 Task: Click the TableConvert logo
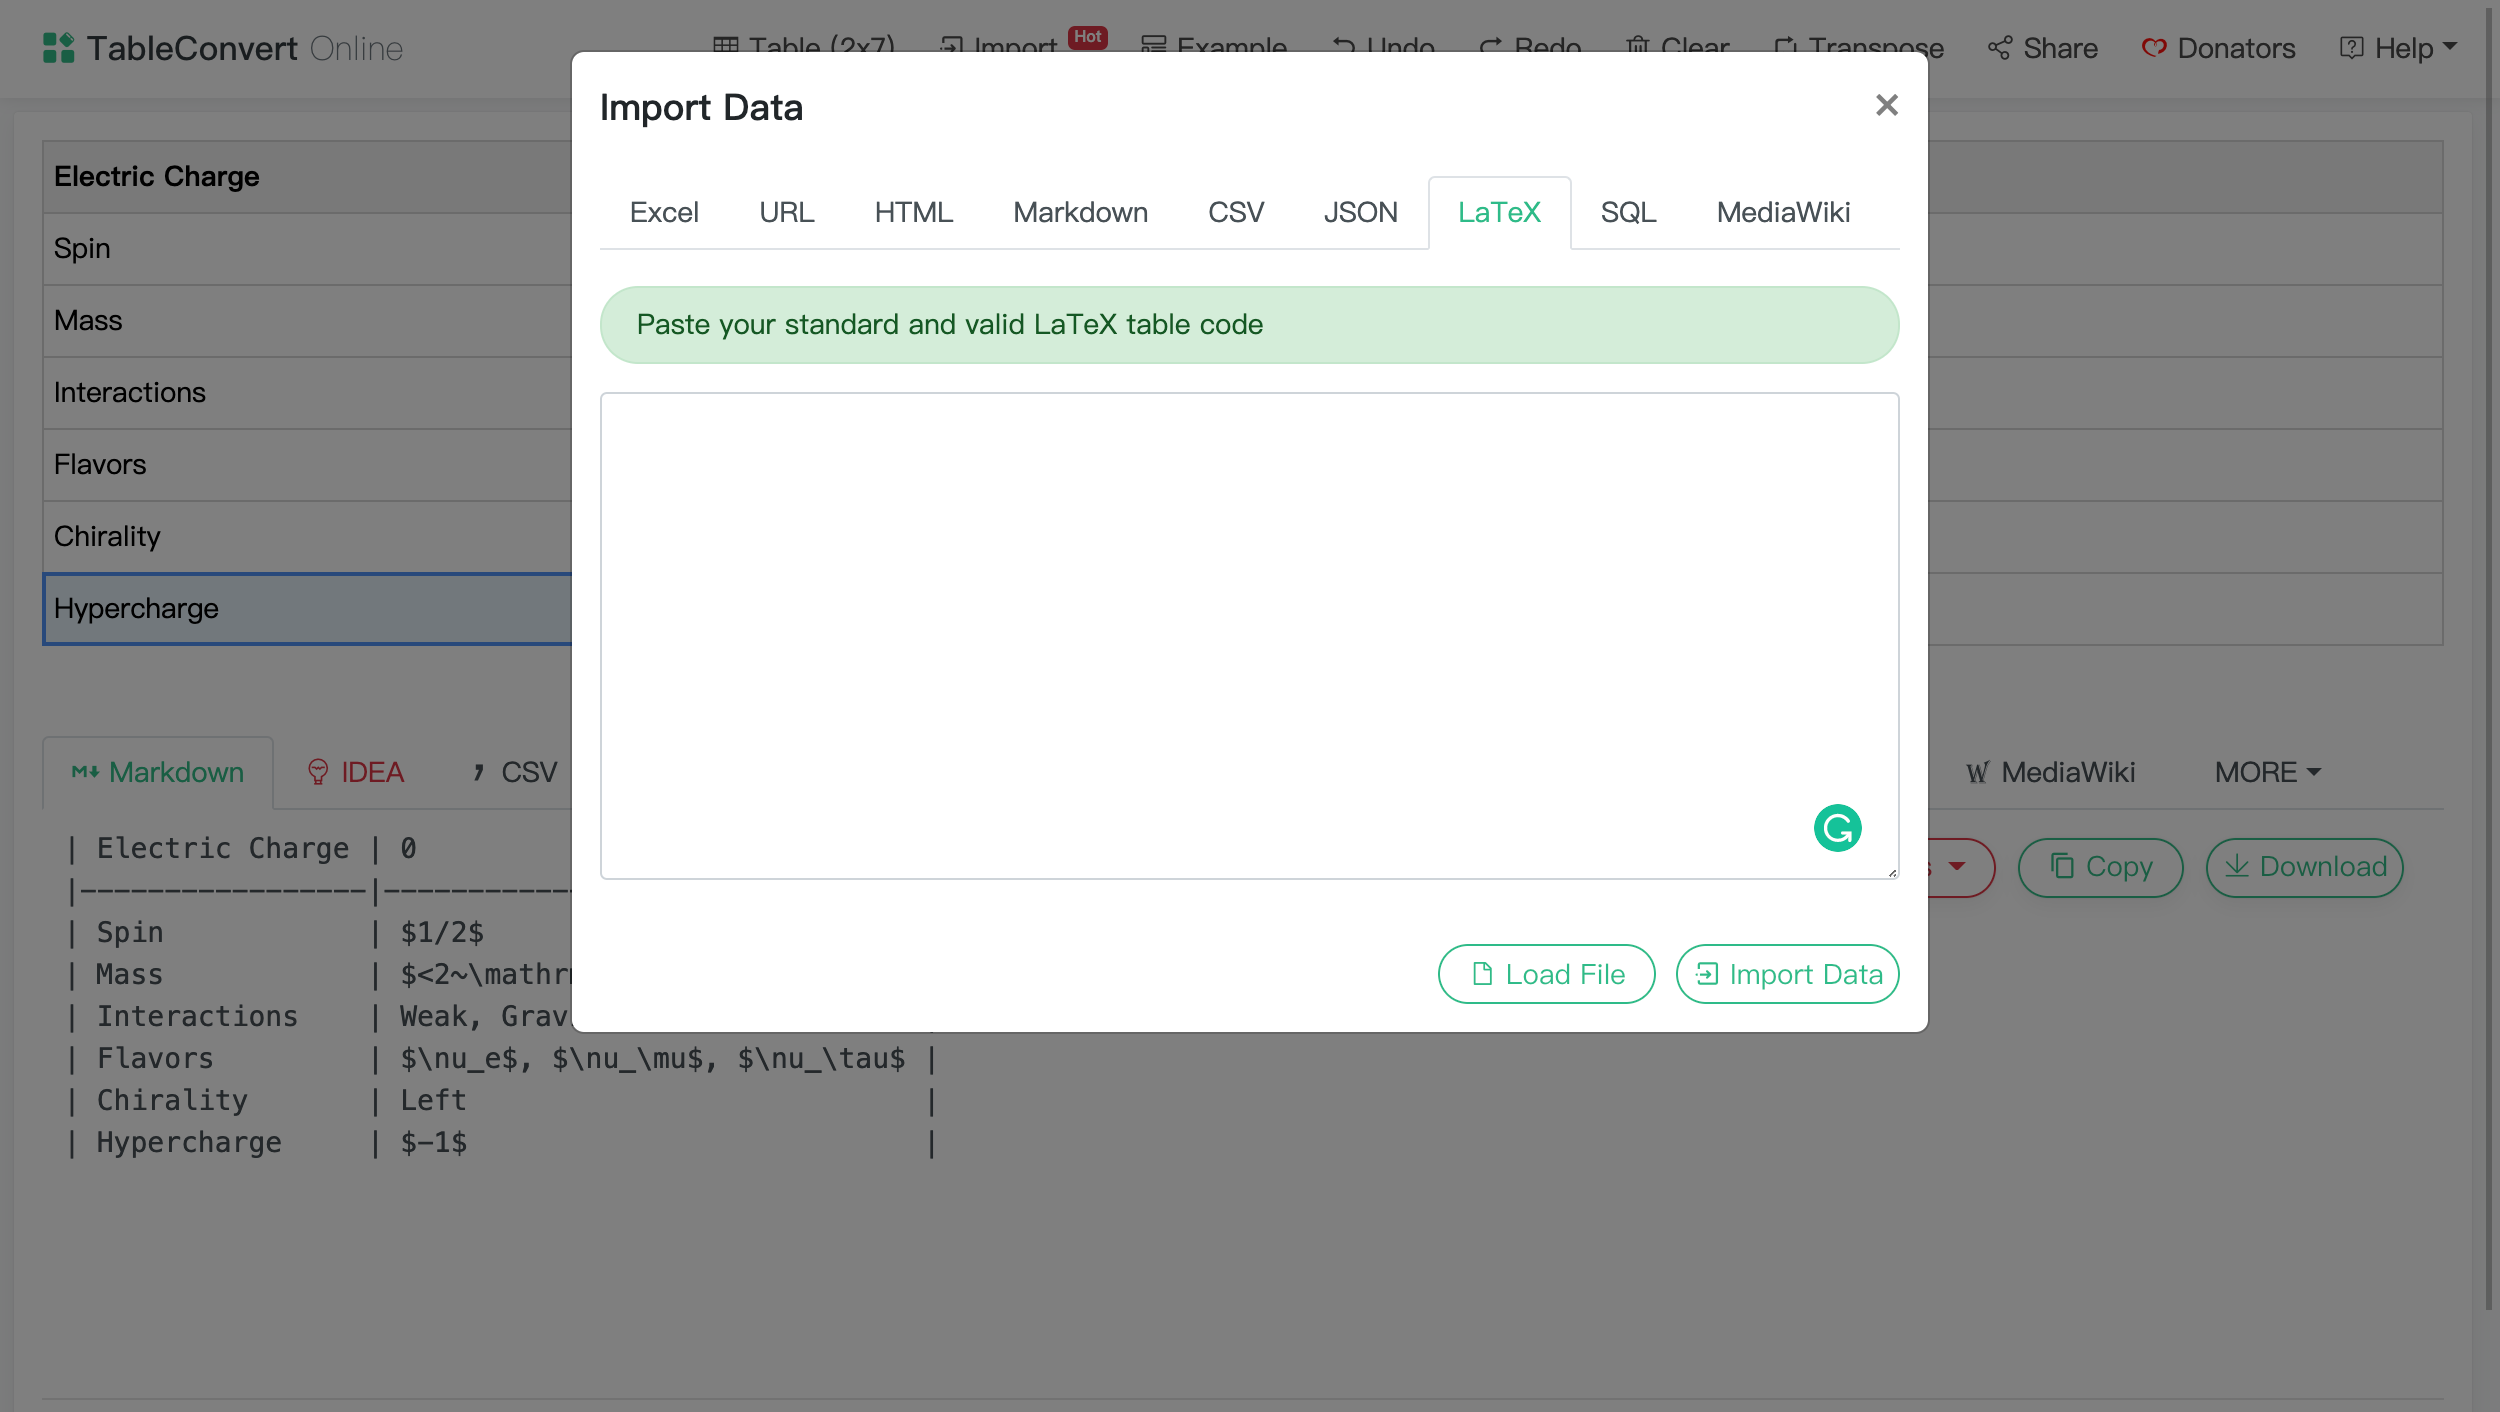pyautogui.click(x=60, y=47)
